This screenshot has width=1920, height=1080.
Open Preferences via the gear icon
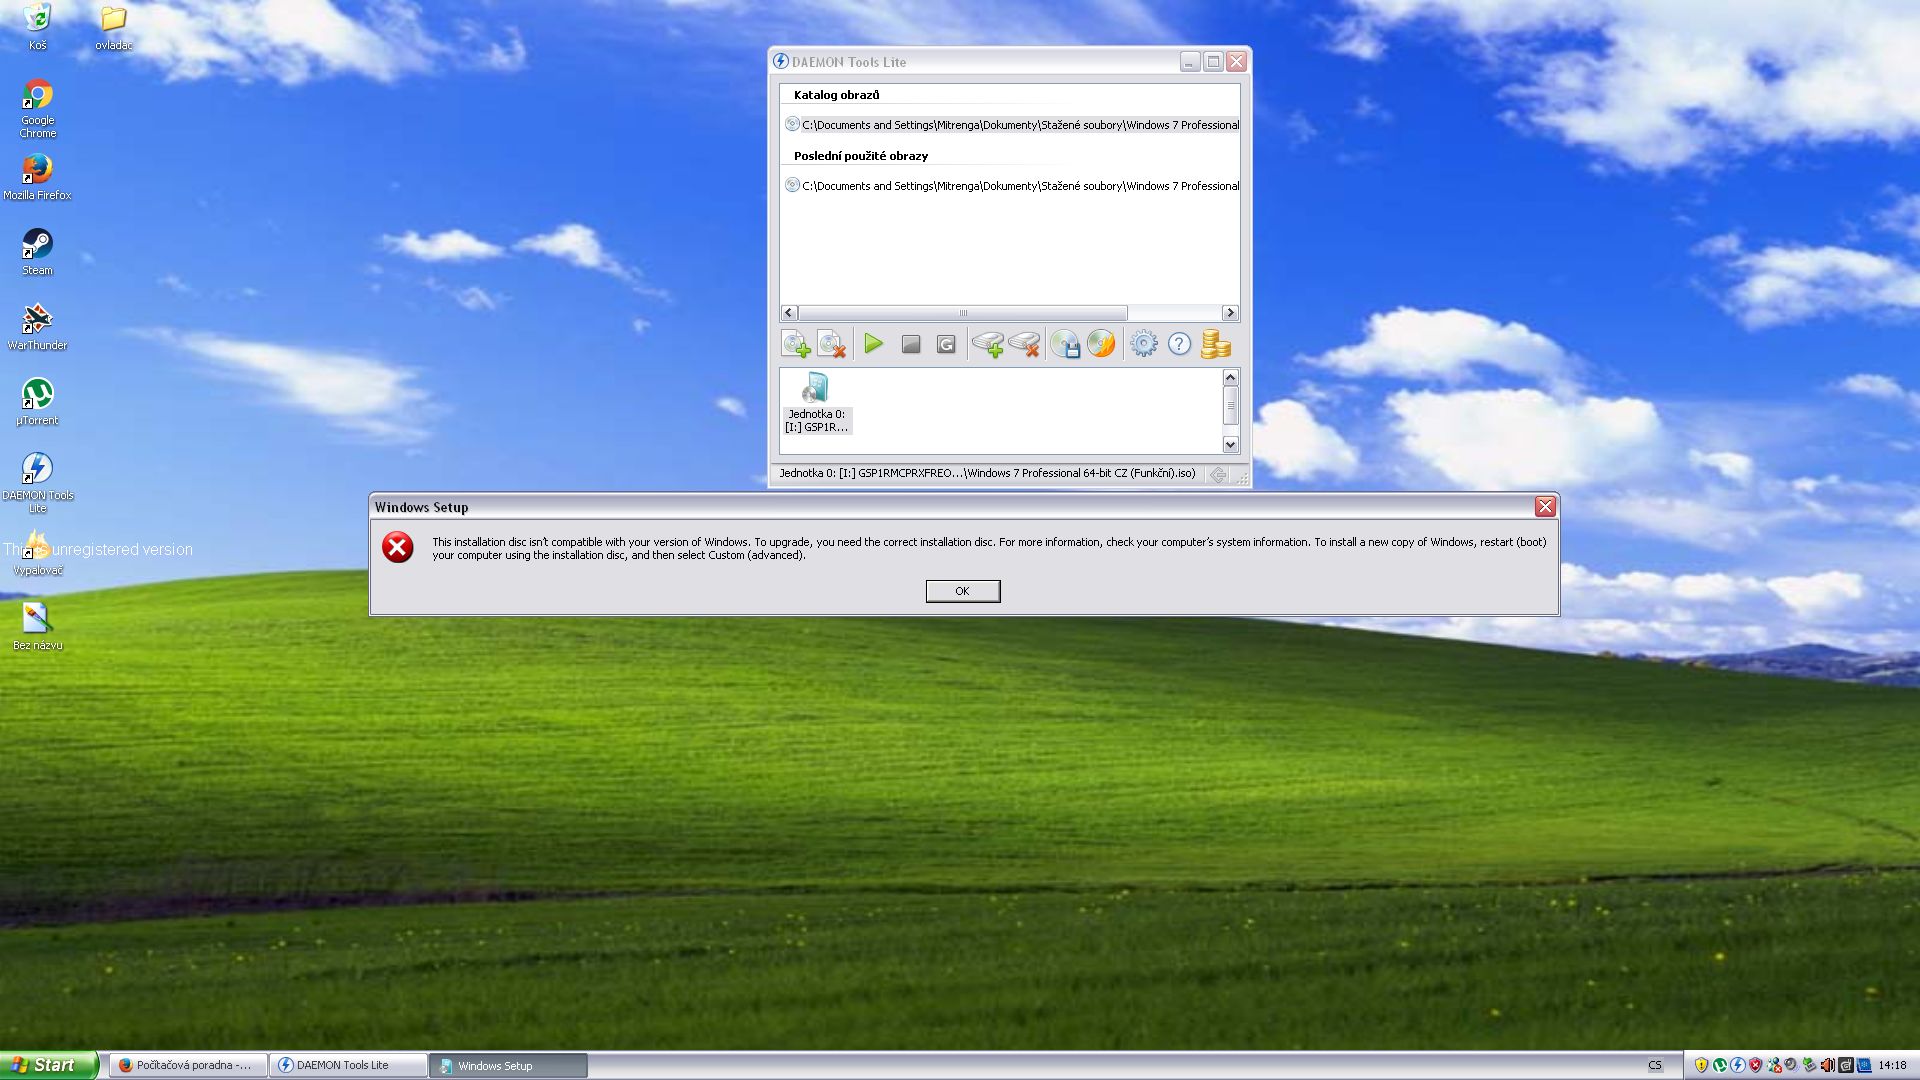(x=1143, y=345)
